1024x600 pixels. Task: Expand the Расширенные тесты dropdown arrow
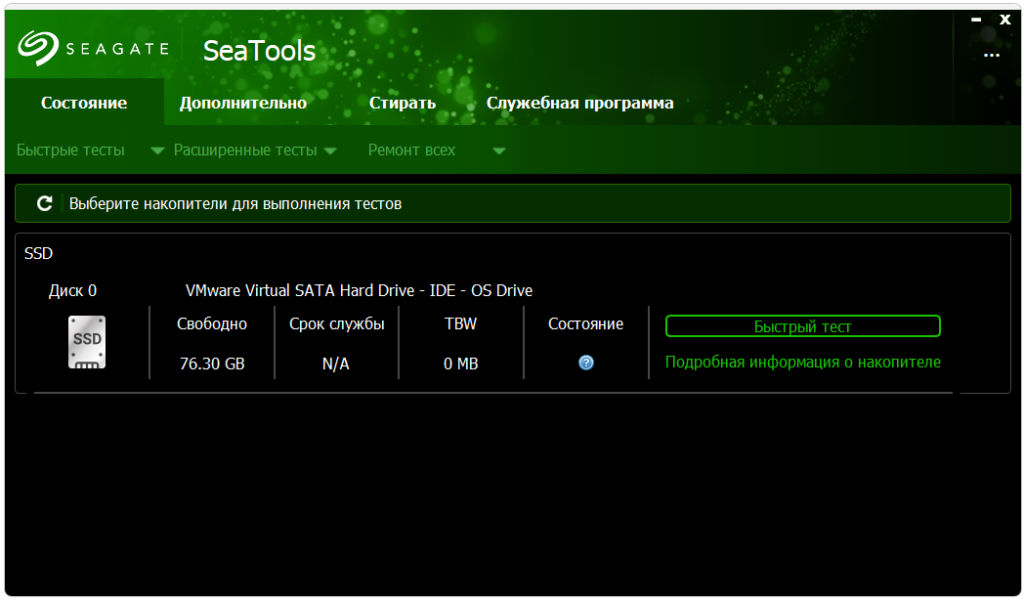[330, 151]
